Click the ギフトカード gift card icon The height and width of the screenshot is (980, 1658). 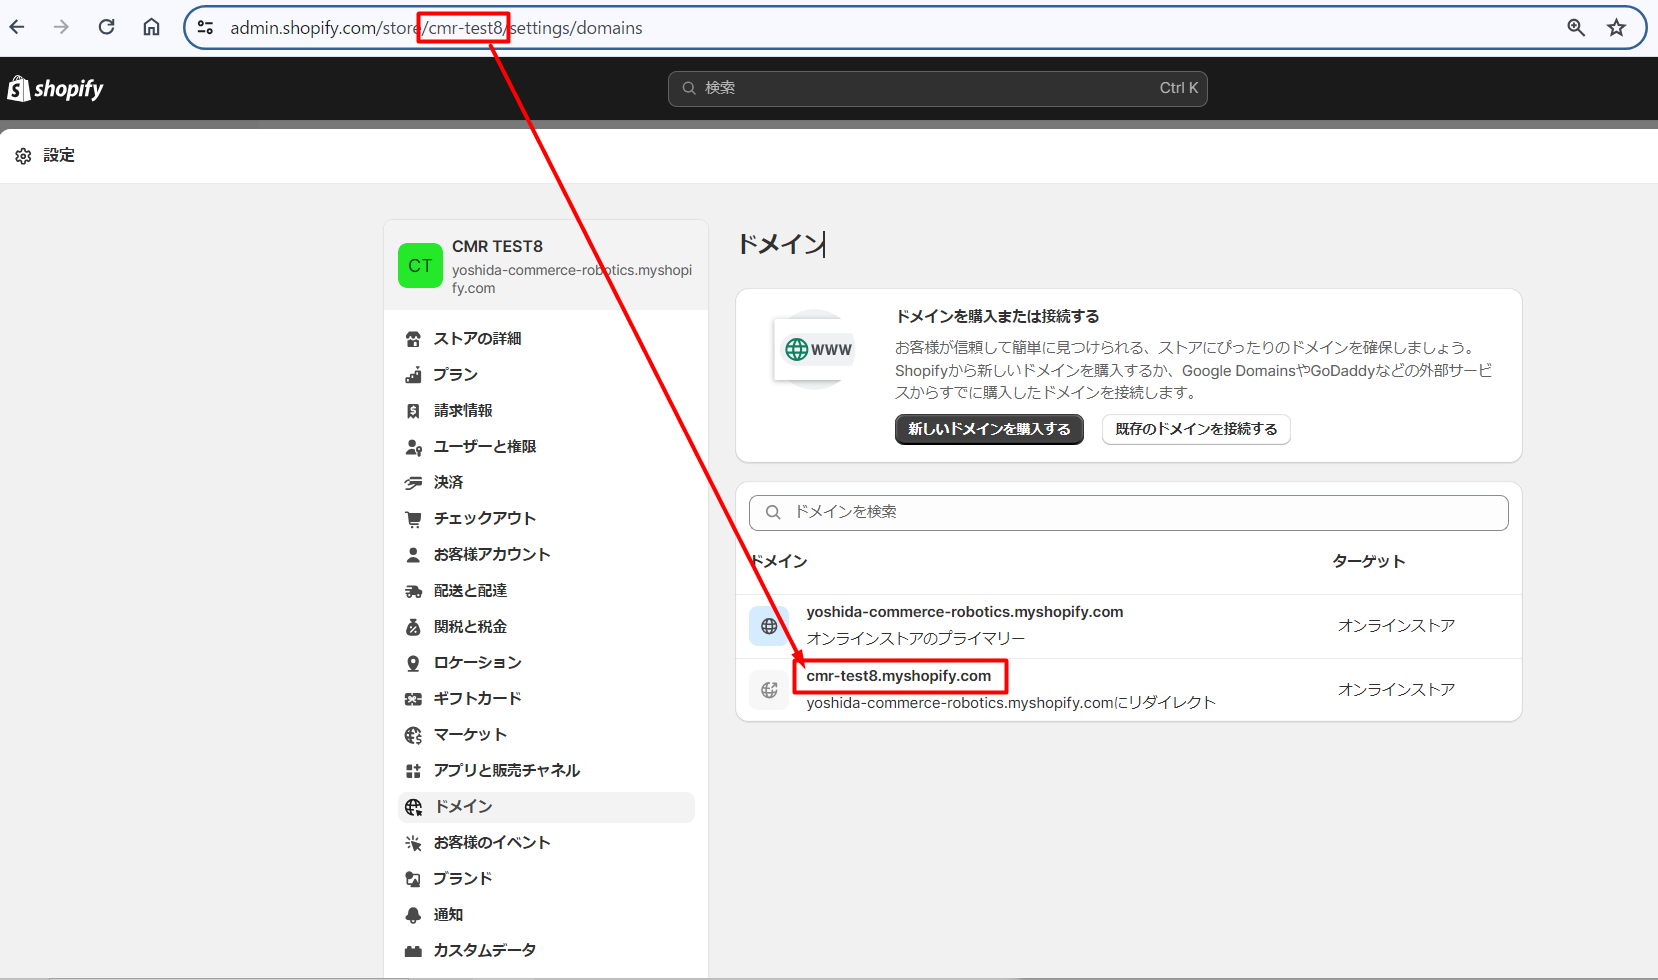click(413, 699)
